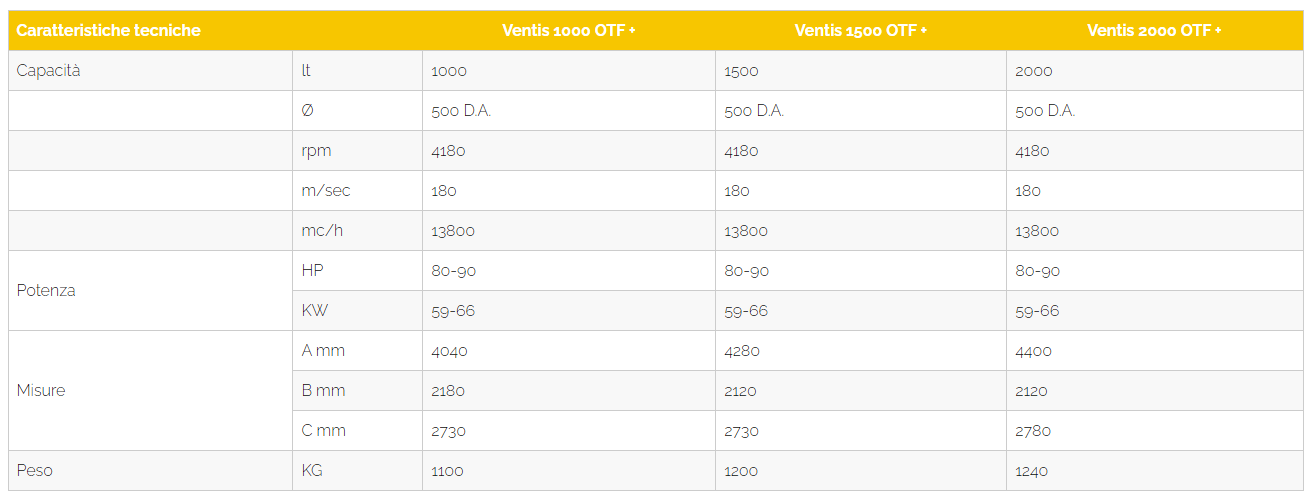Select the 2180 value in B mm row

coord(448,391)
